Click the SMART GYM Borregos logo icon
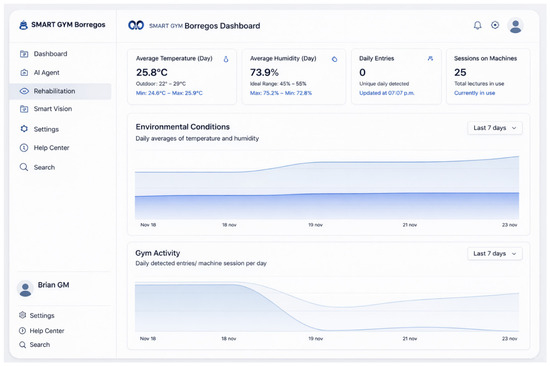Screen dimensions: 550x366 [x=24, y=25]
